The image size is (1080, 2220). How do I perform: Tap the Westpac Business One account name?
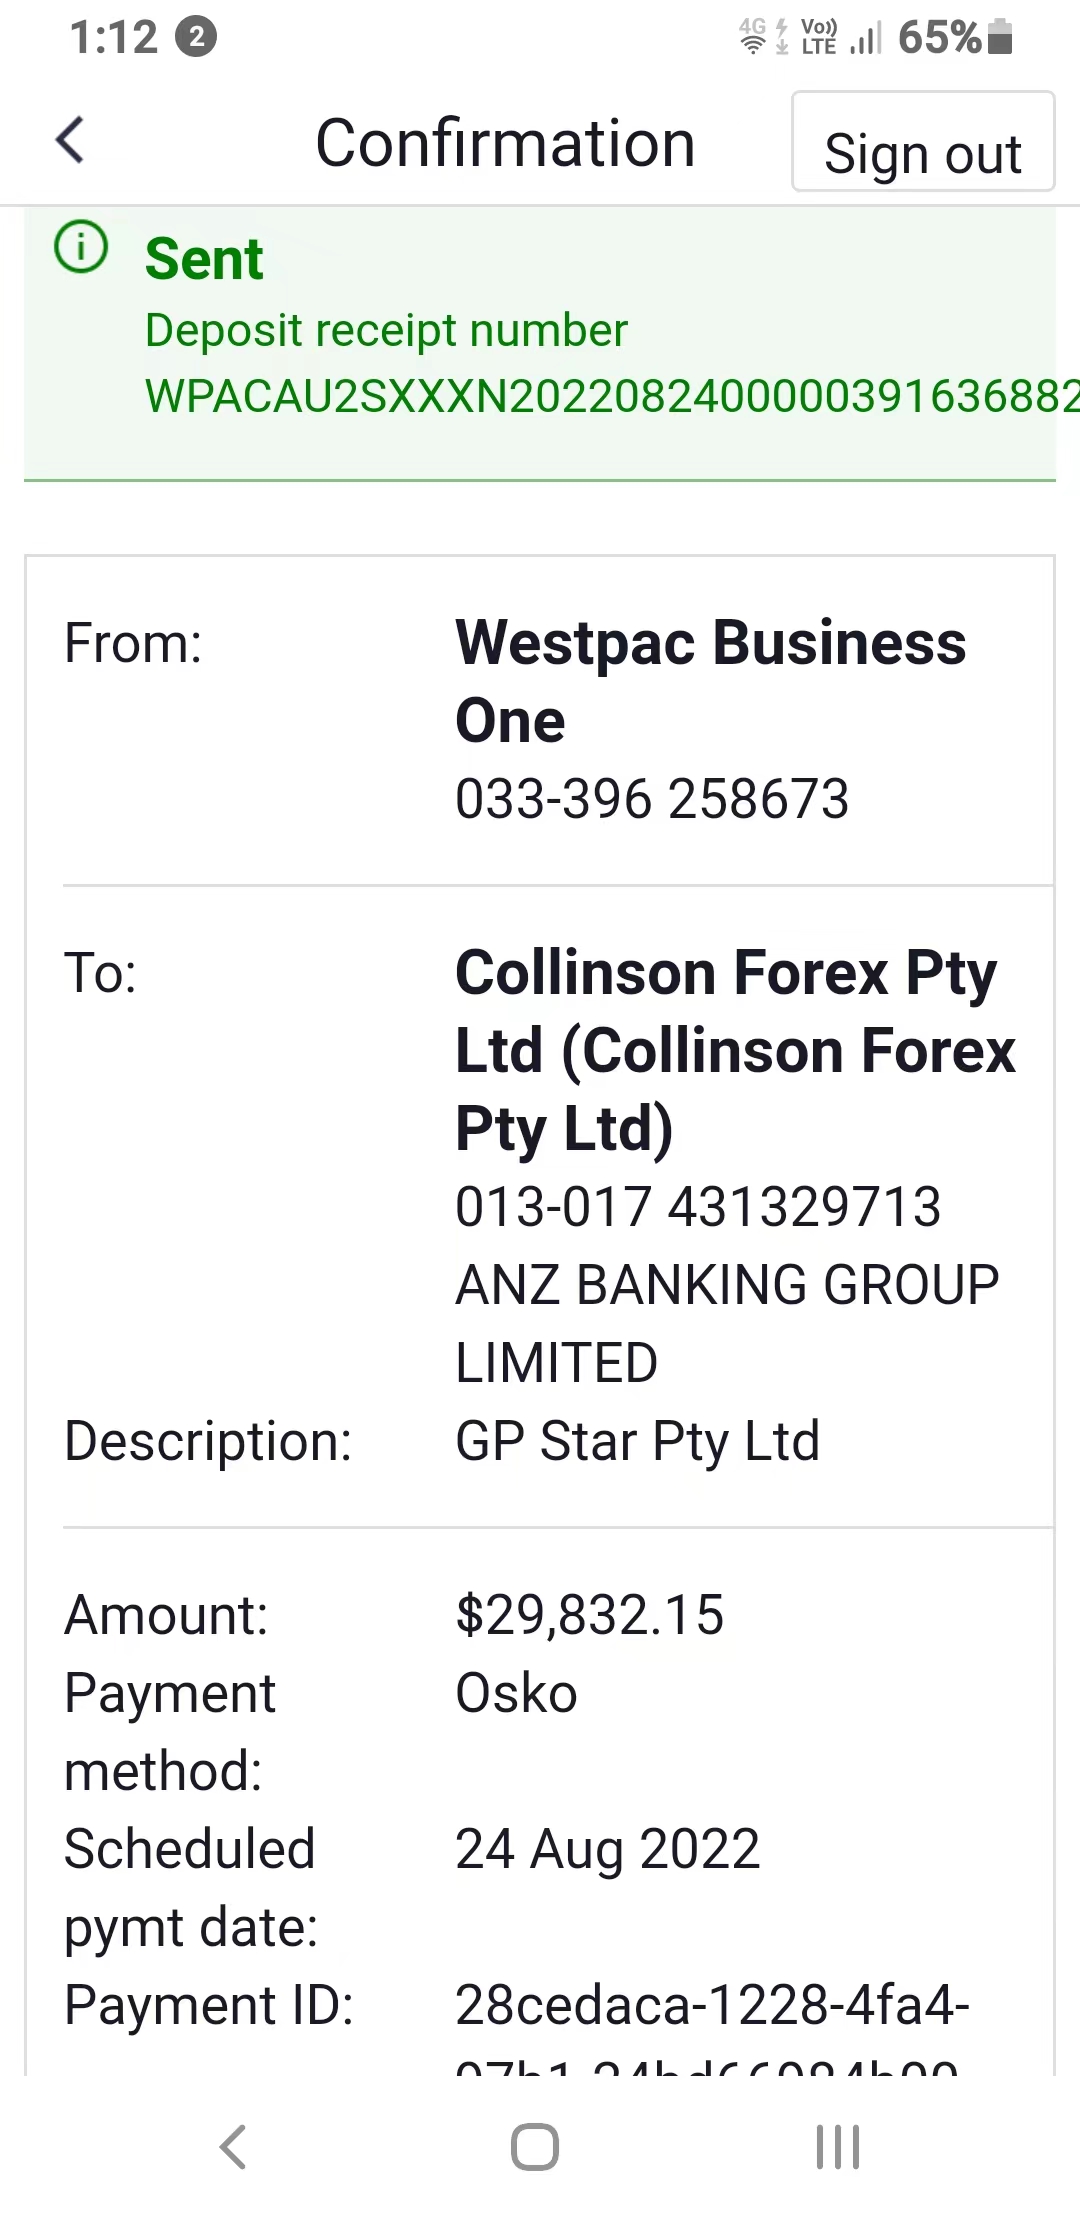coord(710,681)
